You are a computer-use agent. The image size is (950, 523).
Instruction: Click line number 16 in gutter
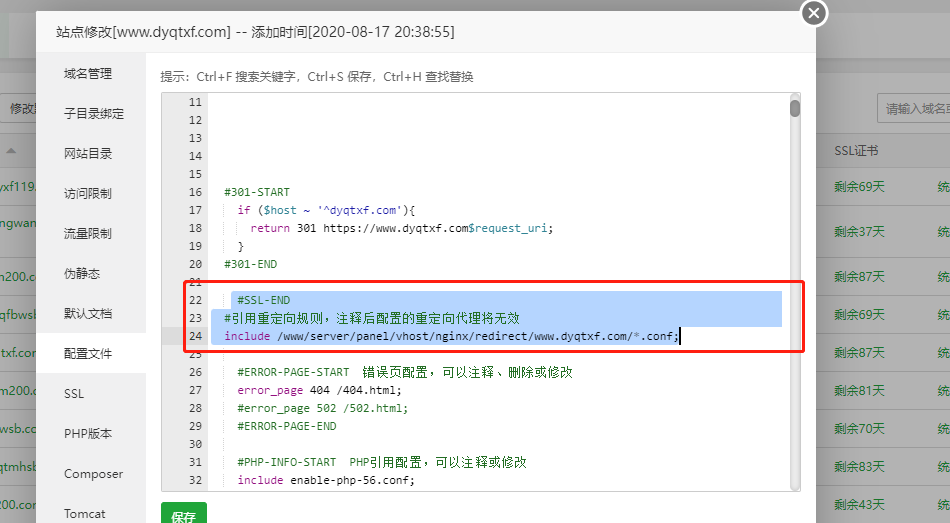click(195, 192)
